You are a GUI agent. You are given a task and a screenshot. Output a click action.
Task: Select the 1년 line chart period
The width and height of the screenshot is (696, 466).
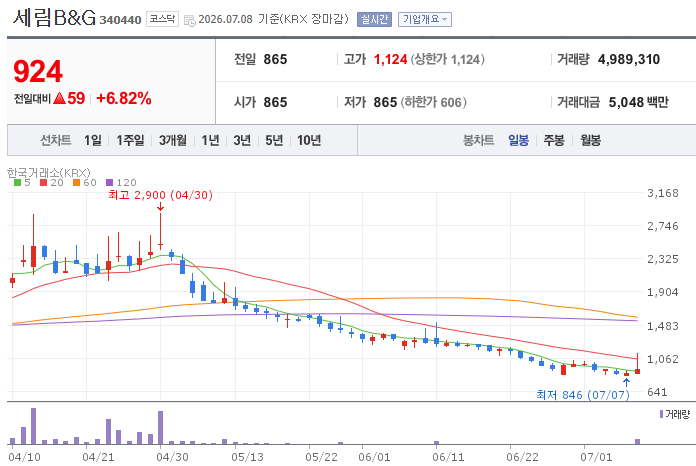(x=210, y=141)
